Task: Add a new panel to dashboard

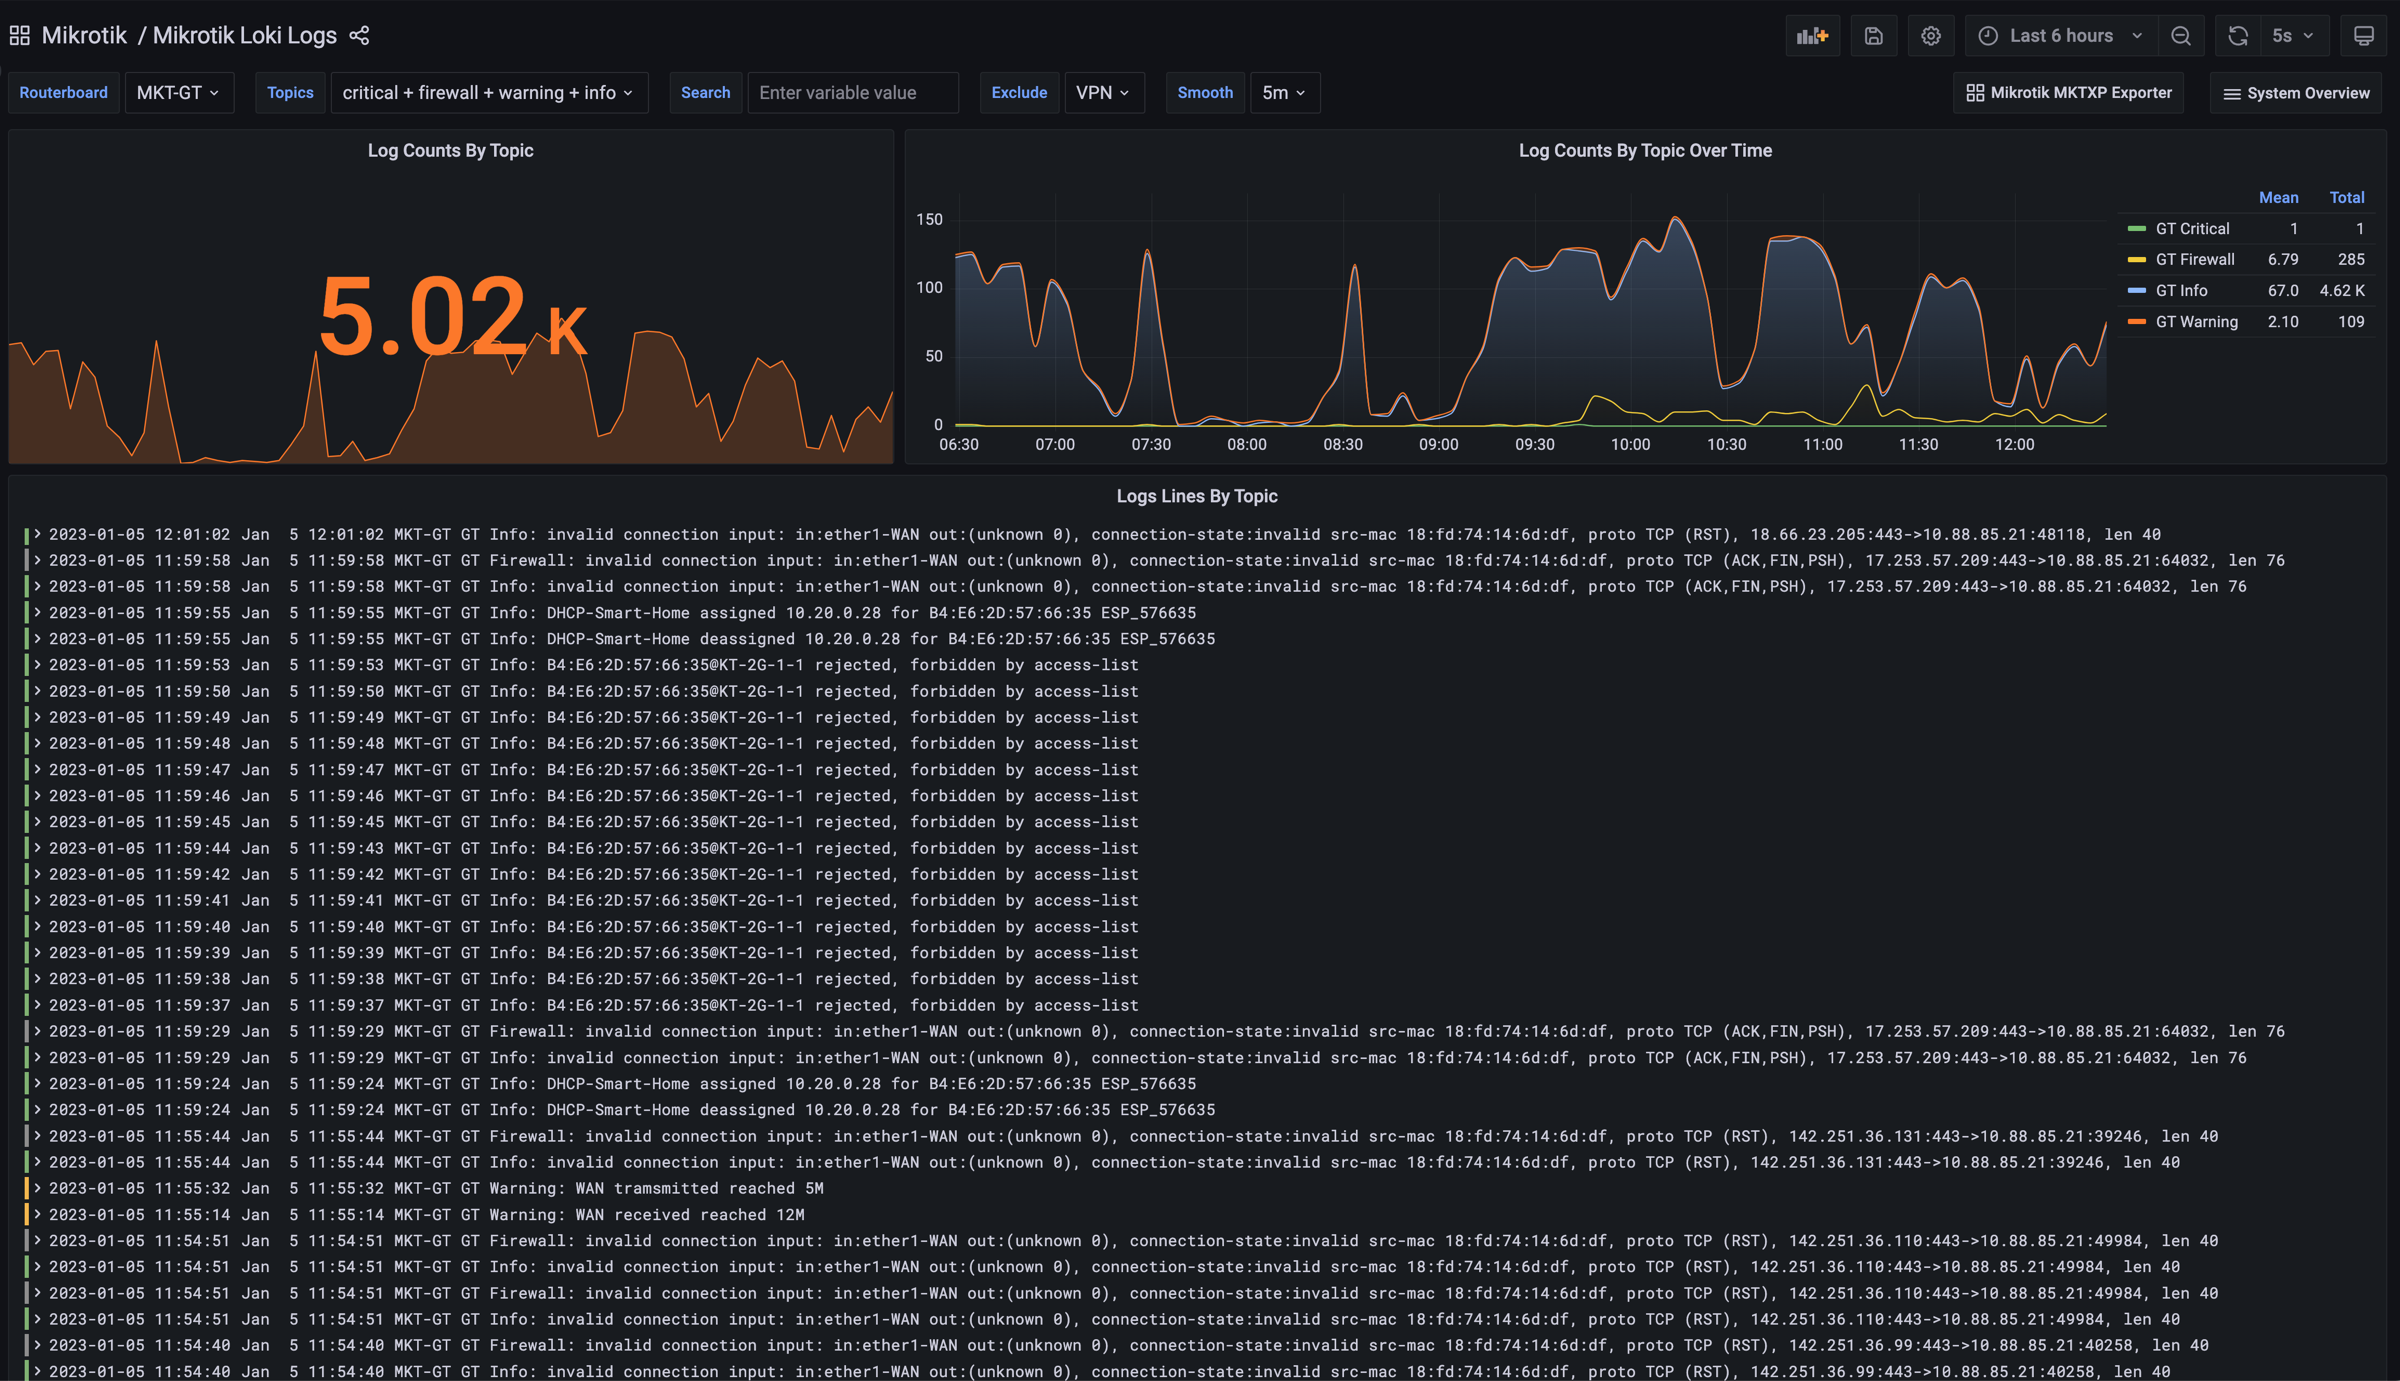Action: (x=1812, y=36)
